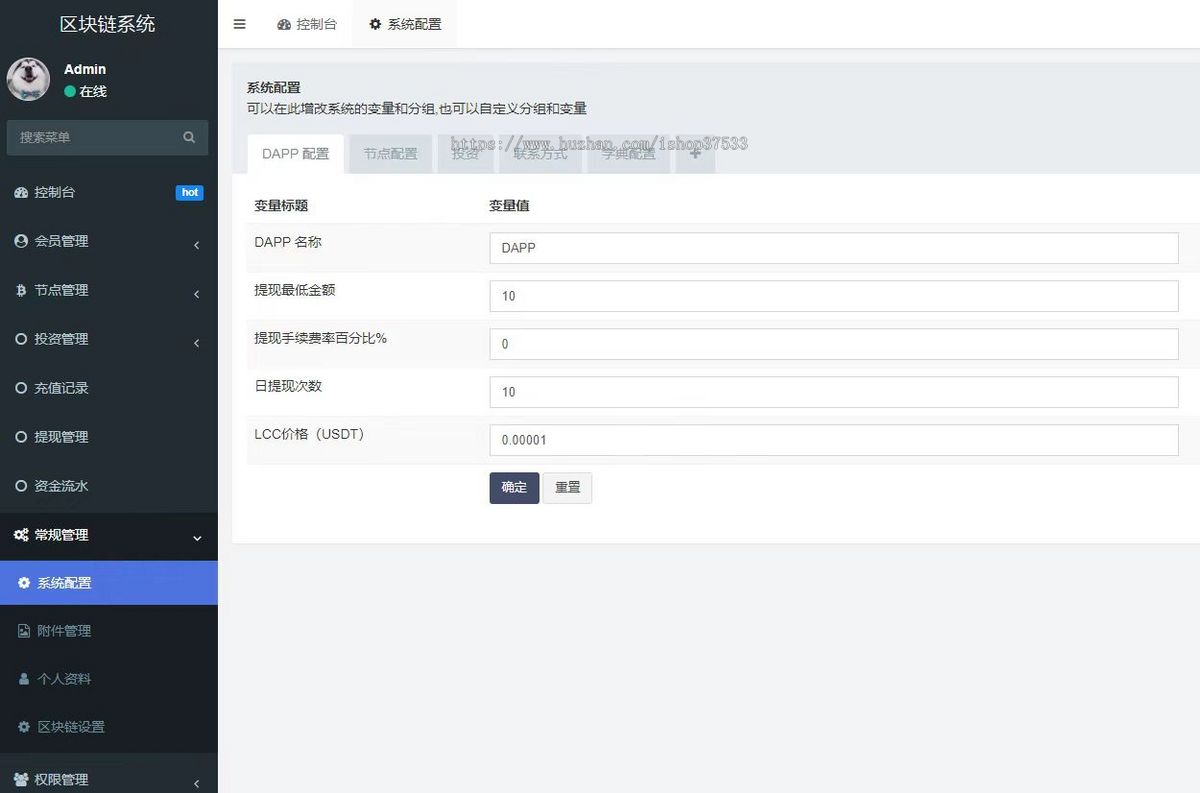The width and height of the screenshot is (1200, 793).
Task: Click the 确定 confirm button
Action: [514, 488]
